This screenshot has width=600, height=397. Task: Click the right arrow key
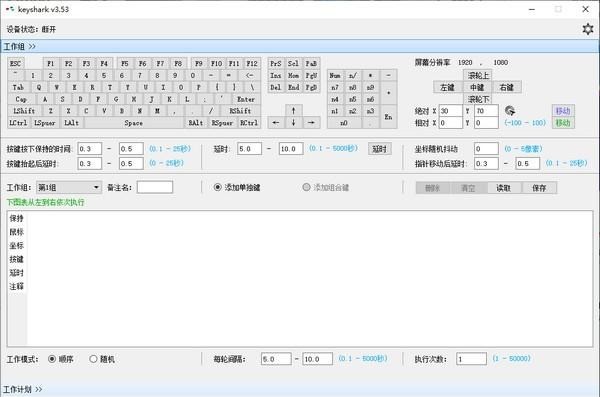(311, 123)
